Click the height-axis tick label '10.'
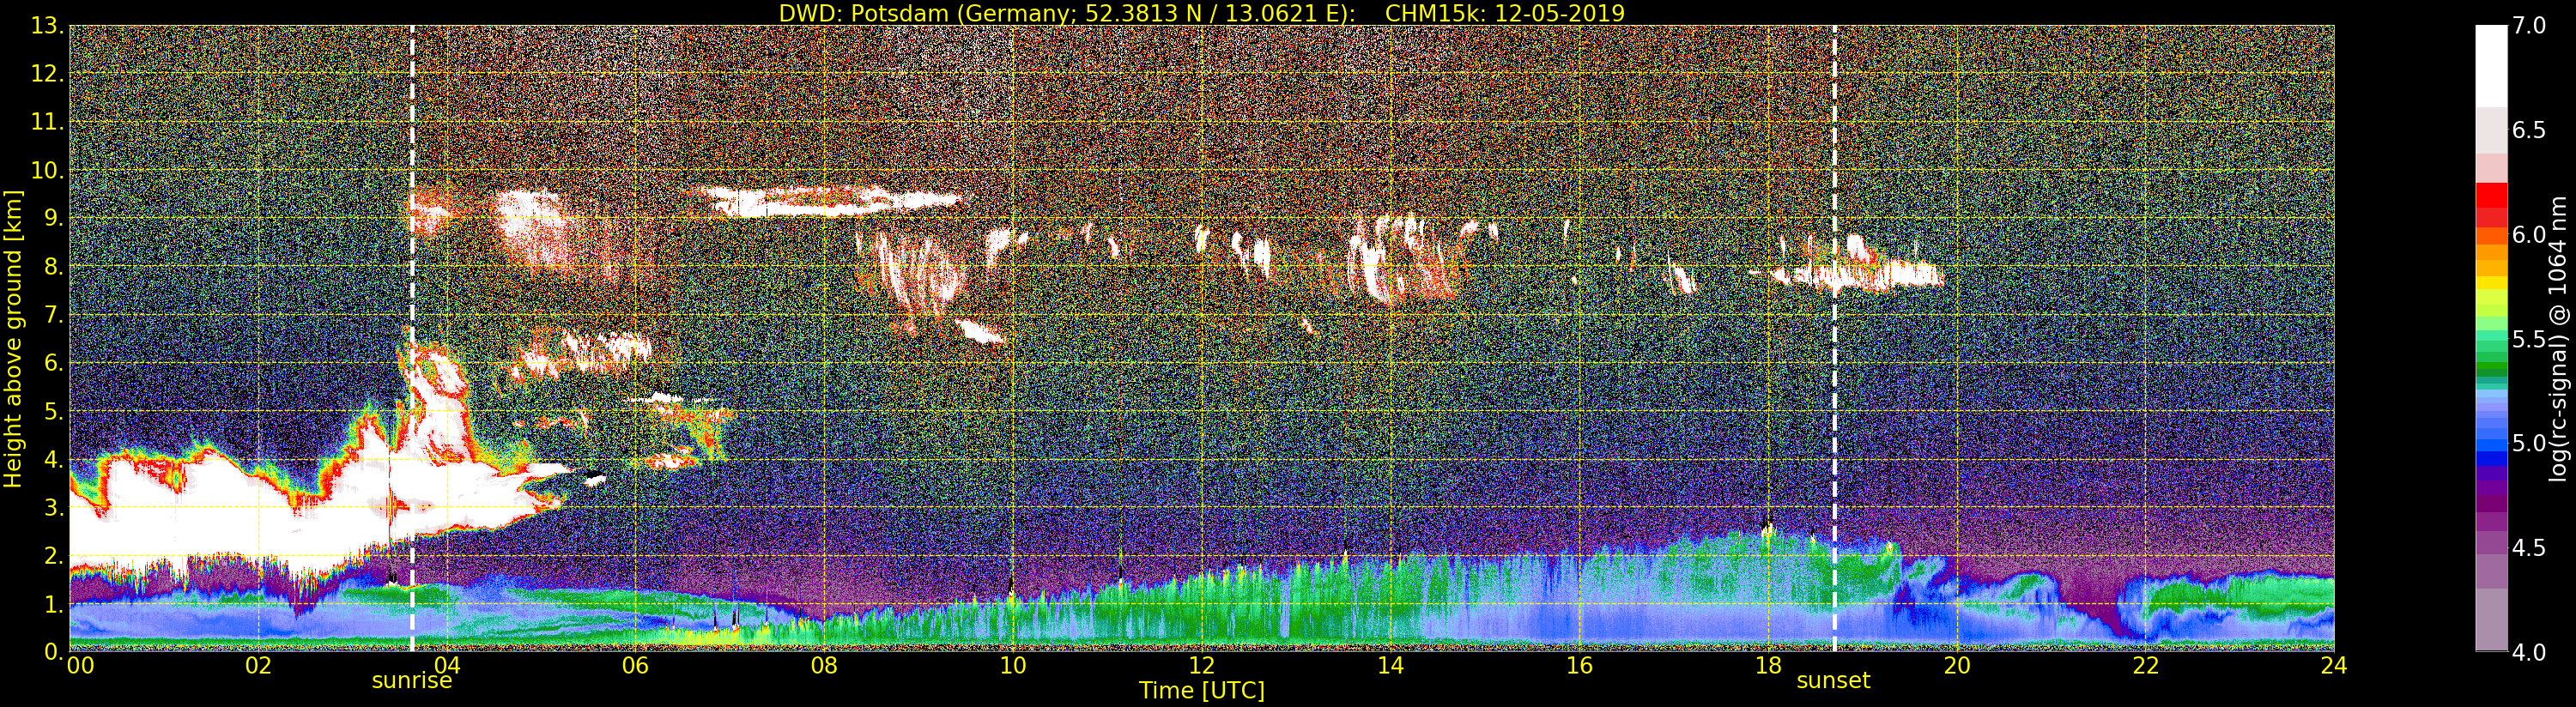This screenshot has height=707, width=2576. (x=47, y=170)
